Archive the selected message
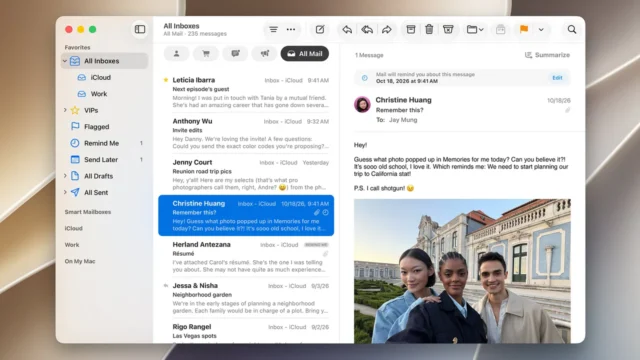This screenshot has width=640, height=360. (x=411, y=29)
